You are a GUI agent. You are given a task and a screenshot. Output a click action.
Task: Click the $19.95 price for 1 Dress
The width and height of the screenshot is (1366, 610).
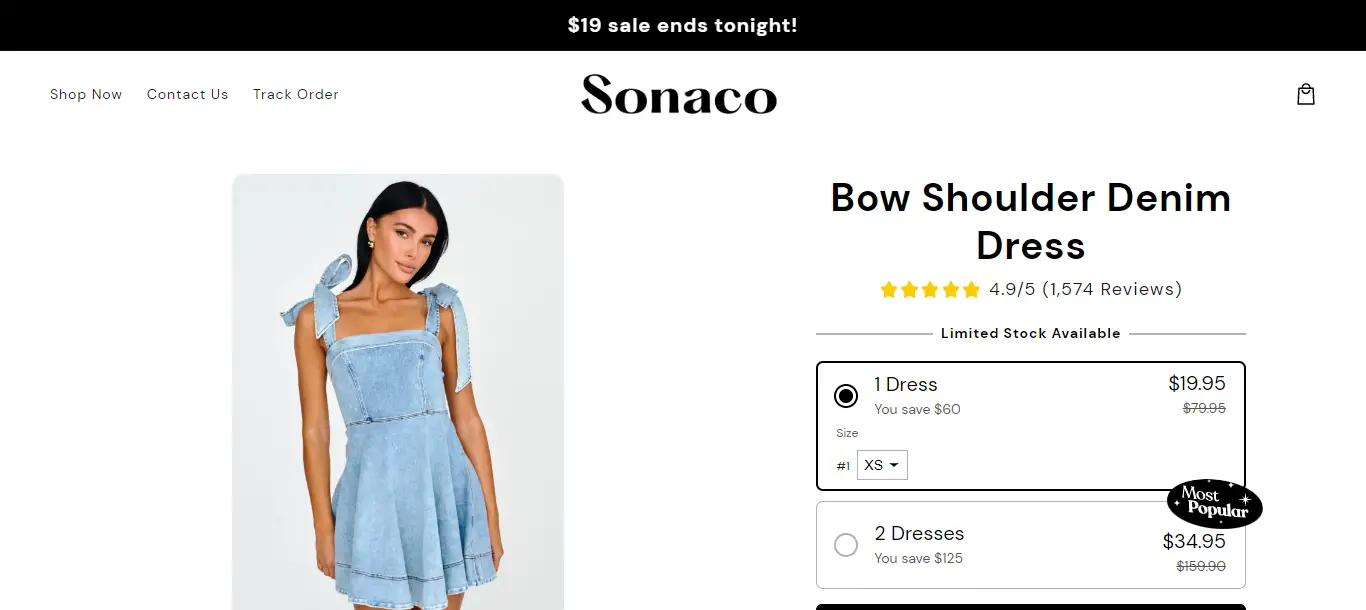coord(1196,383)
